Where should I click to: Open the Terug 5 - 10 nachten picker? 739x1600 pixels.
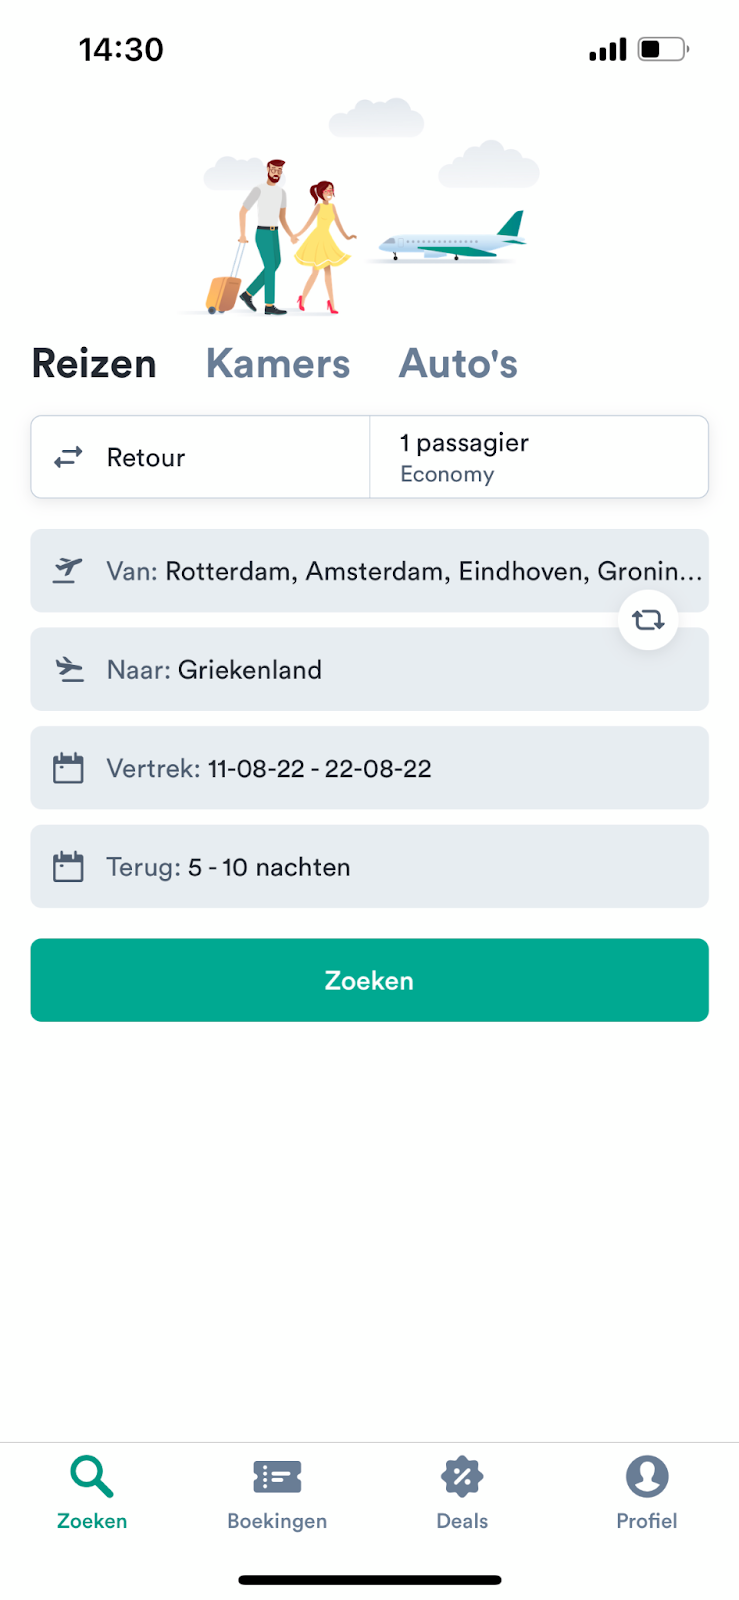(369, 866)
